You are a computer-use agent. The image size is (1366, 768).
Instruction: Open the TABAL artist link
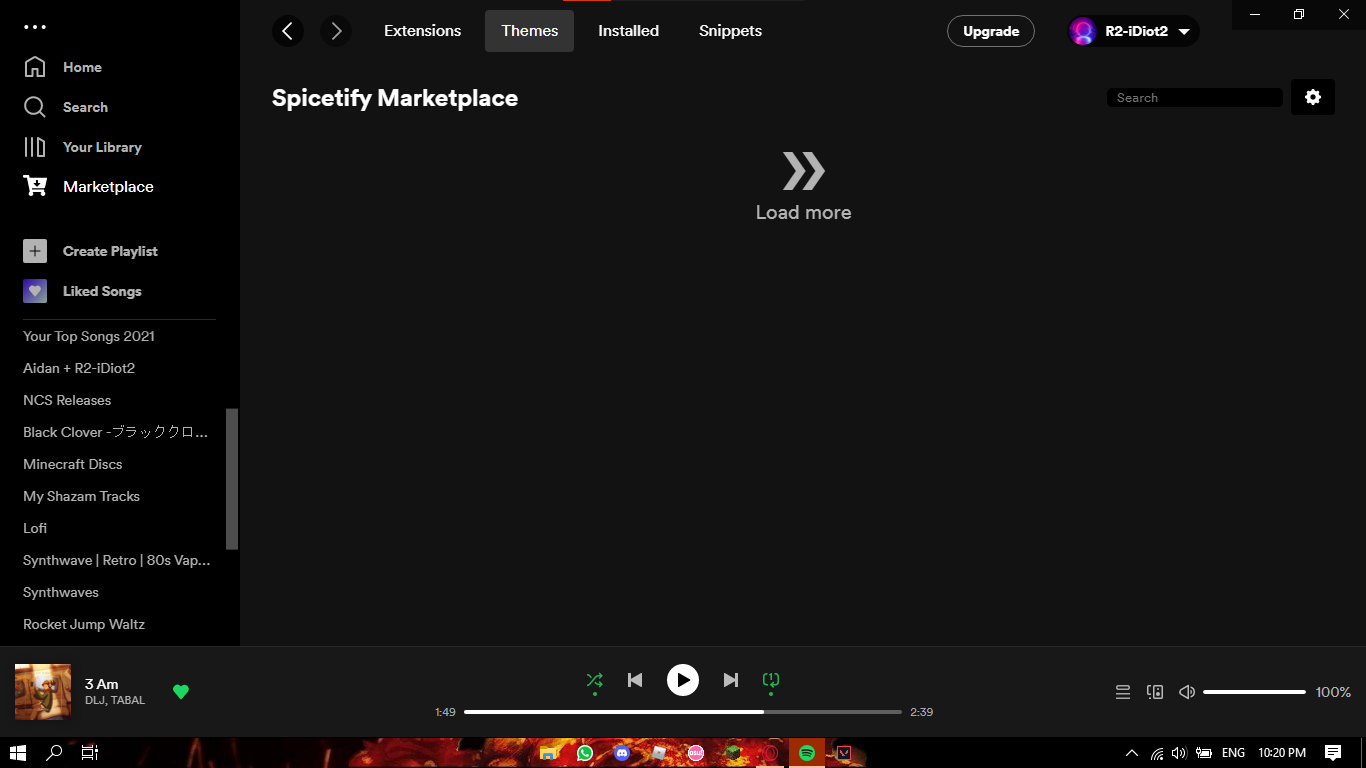click(128, 700)
